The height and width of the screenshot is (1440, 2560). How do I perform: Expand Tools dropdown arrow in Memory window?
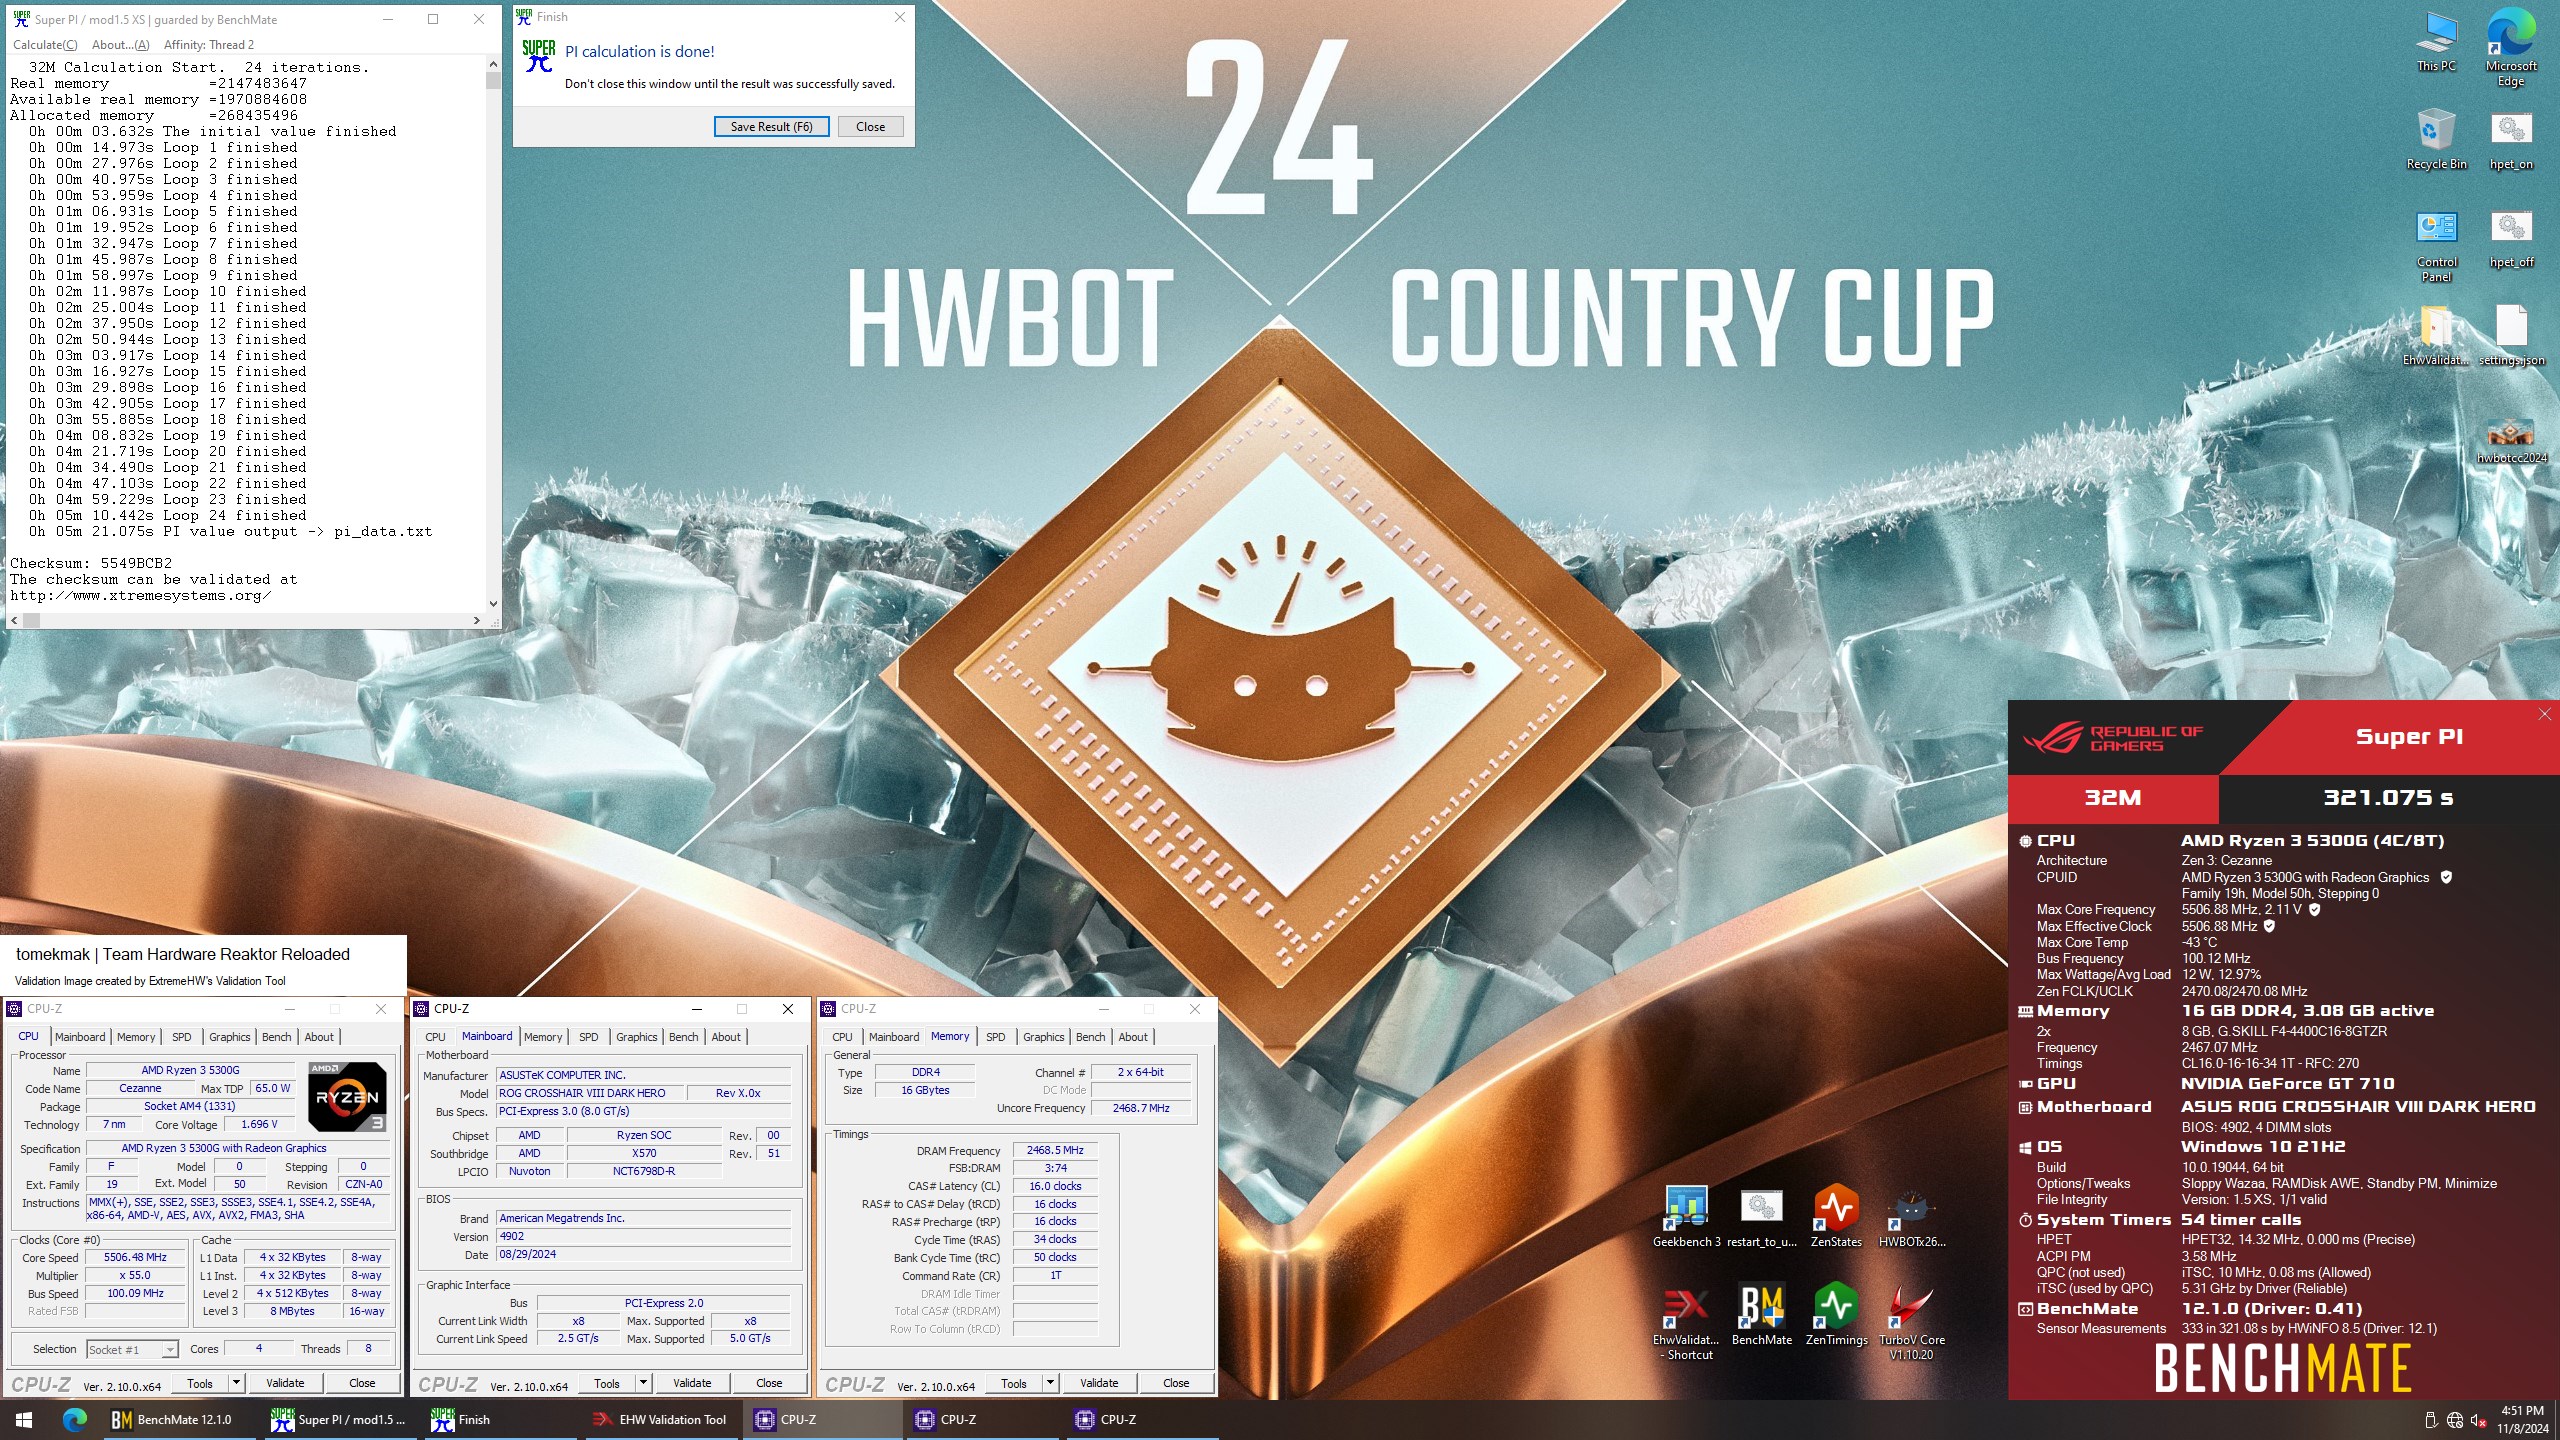(1050, 1383)
